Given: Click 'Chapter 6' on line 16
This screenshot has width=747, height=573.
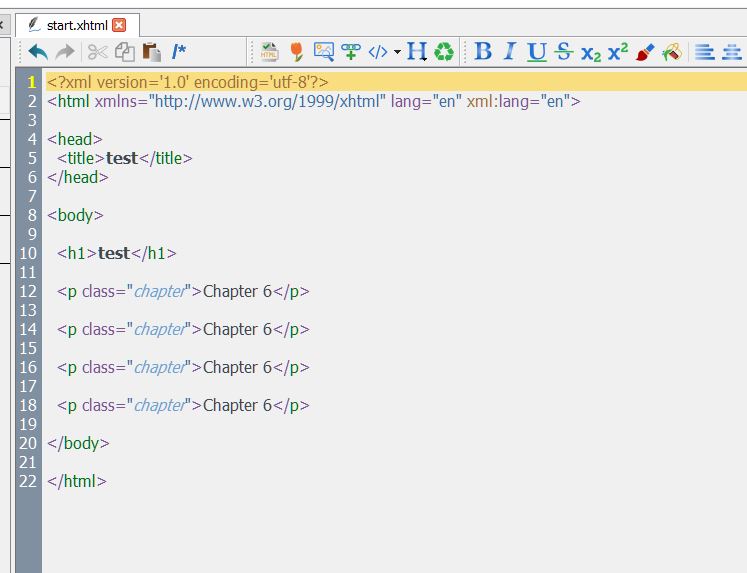Looking at the screenshot, I should pos(237,367).
